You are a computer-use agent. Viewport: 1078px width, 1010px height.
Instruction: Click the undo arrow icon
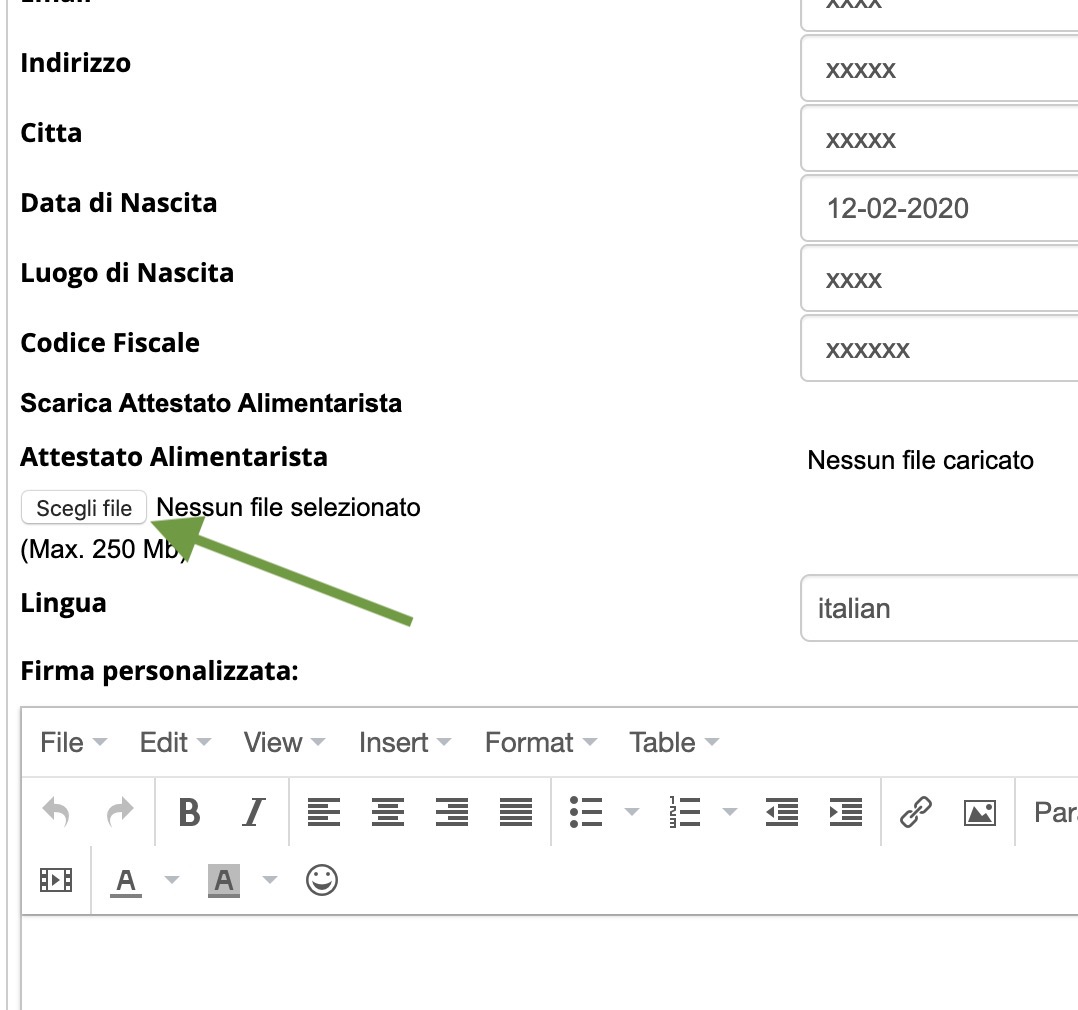tap(56, 812)
